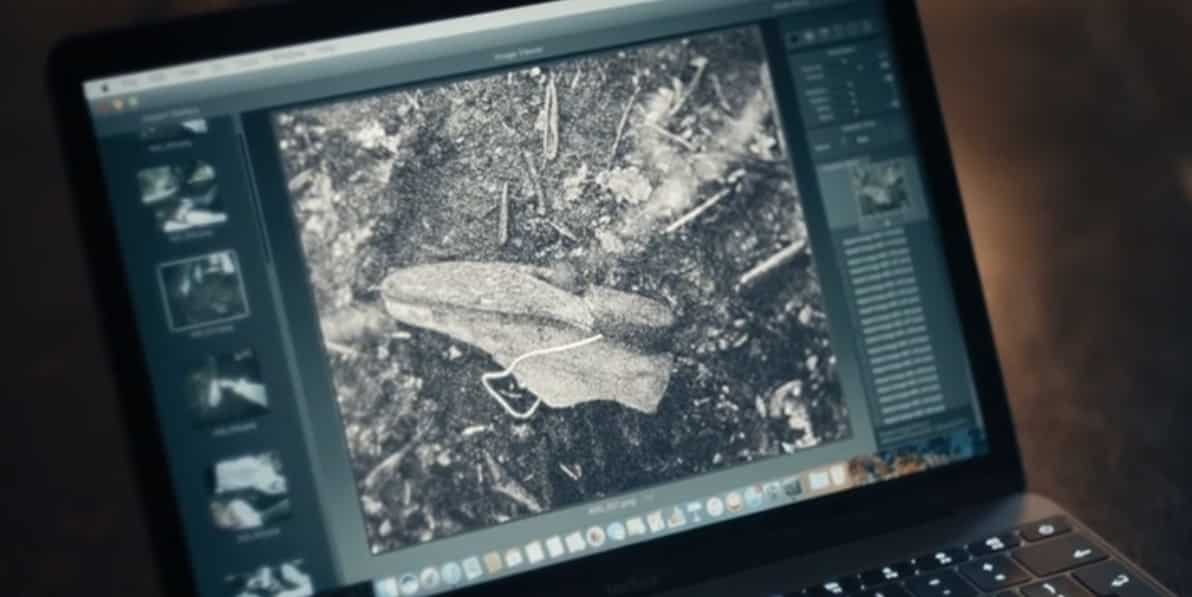1192x597 pixels.
Task: Click the Apple menu icon in menu bar
Action: pos(103,88)
